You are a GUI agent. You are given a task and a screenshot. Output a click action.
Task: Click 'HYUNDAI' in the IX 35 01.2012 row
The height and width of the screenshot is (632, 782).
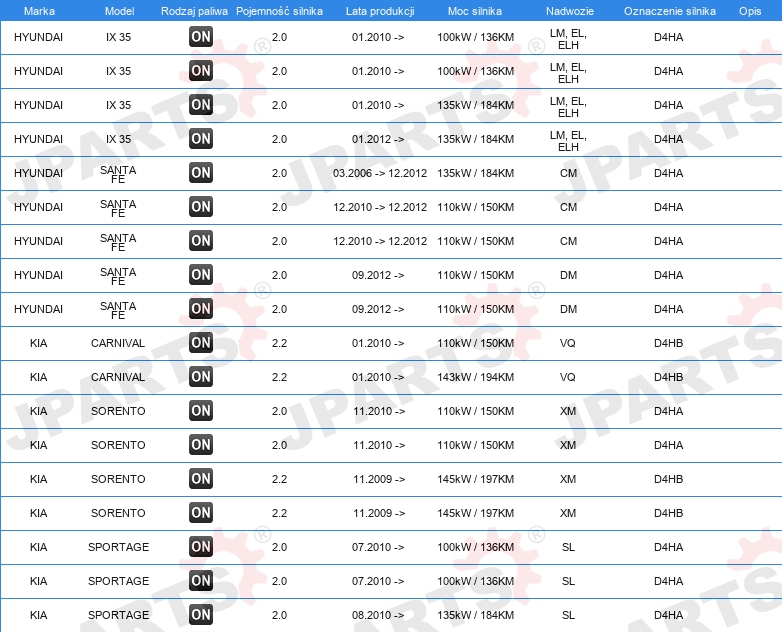click(38, 139)
